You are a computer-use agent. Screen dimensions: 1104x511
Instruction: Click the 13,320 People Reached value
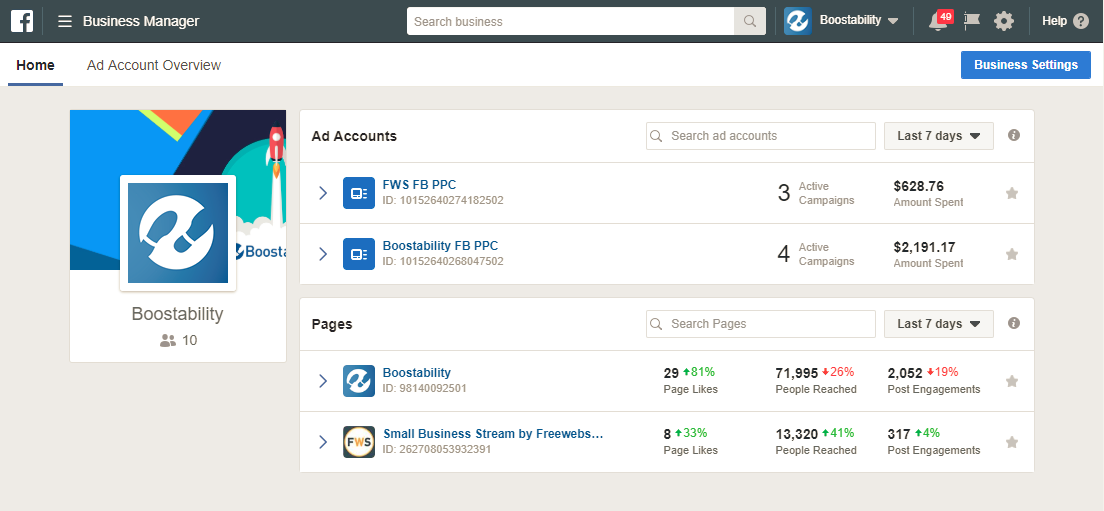(796, 434)
